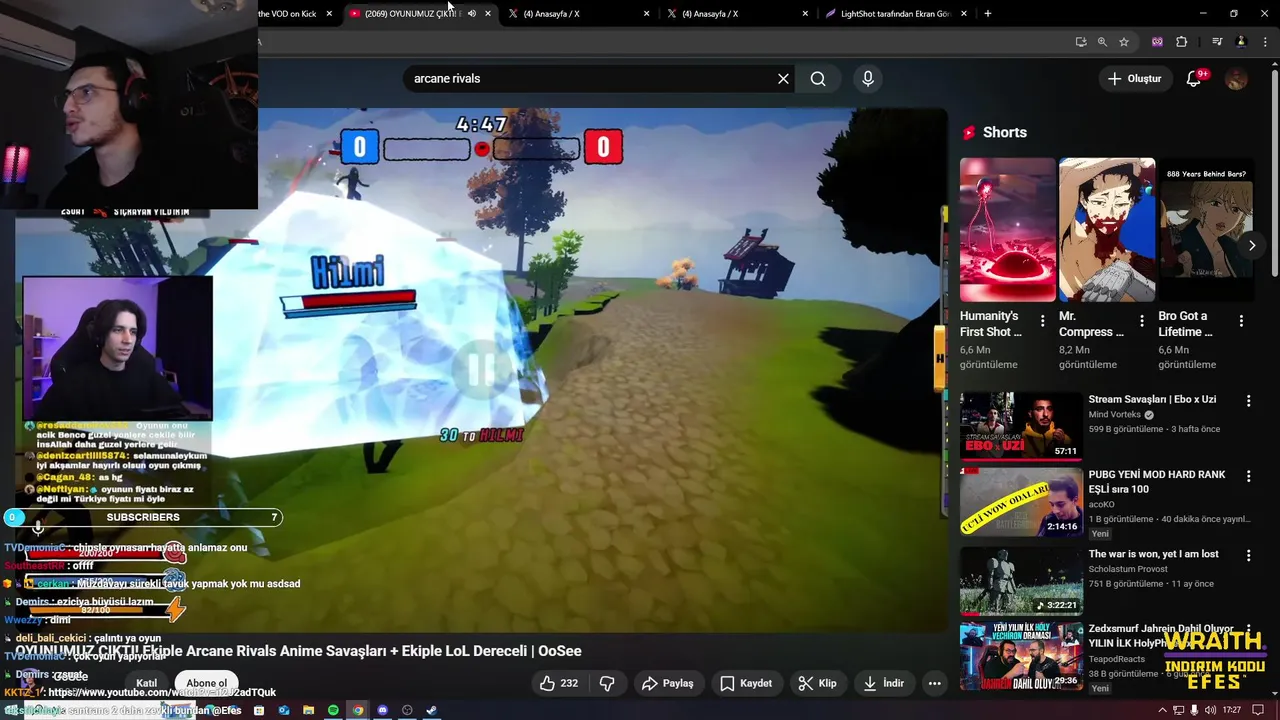
Task: Open Outlook from the taskbar
Action: pyautogui.click(x=284, y=710)
